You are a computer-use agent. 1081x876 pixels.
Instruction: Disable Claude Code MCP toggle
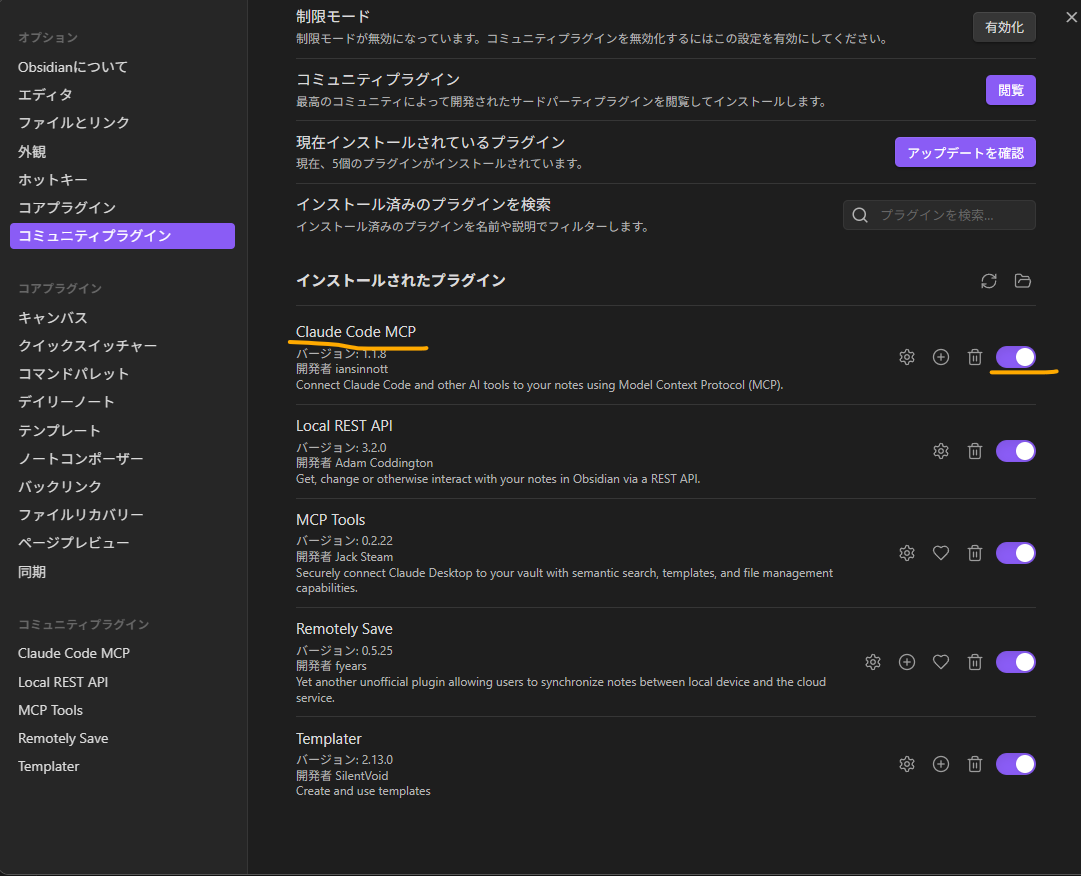pyautogui.click(x=1016, y=357)
